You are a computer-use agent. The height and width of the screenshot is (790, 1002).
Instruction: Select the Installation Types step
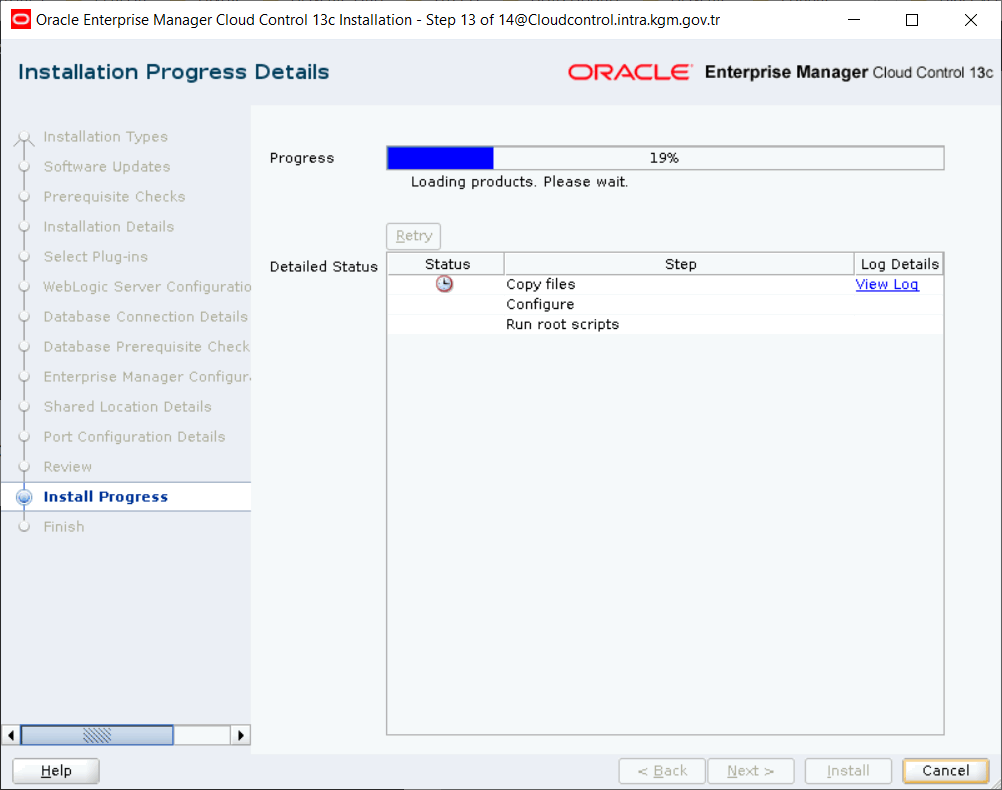click(x=105, y=137)
